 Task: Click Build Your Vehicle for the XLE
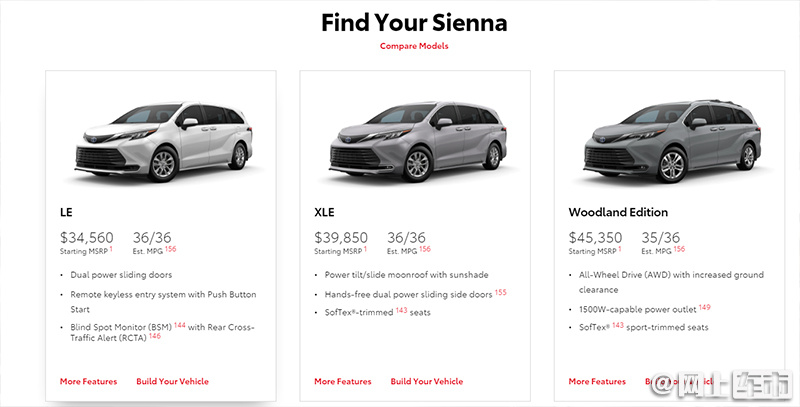tap(427, 381)
